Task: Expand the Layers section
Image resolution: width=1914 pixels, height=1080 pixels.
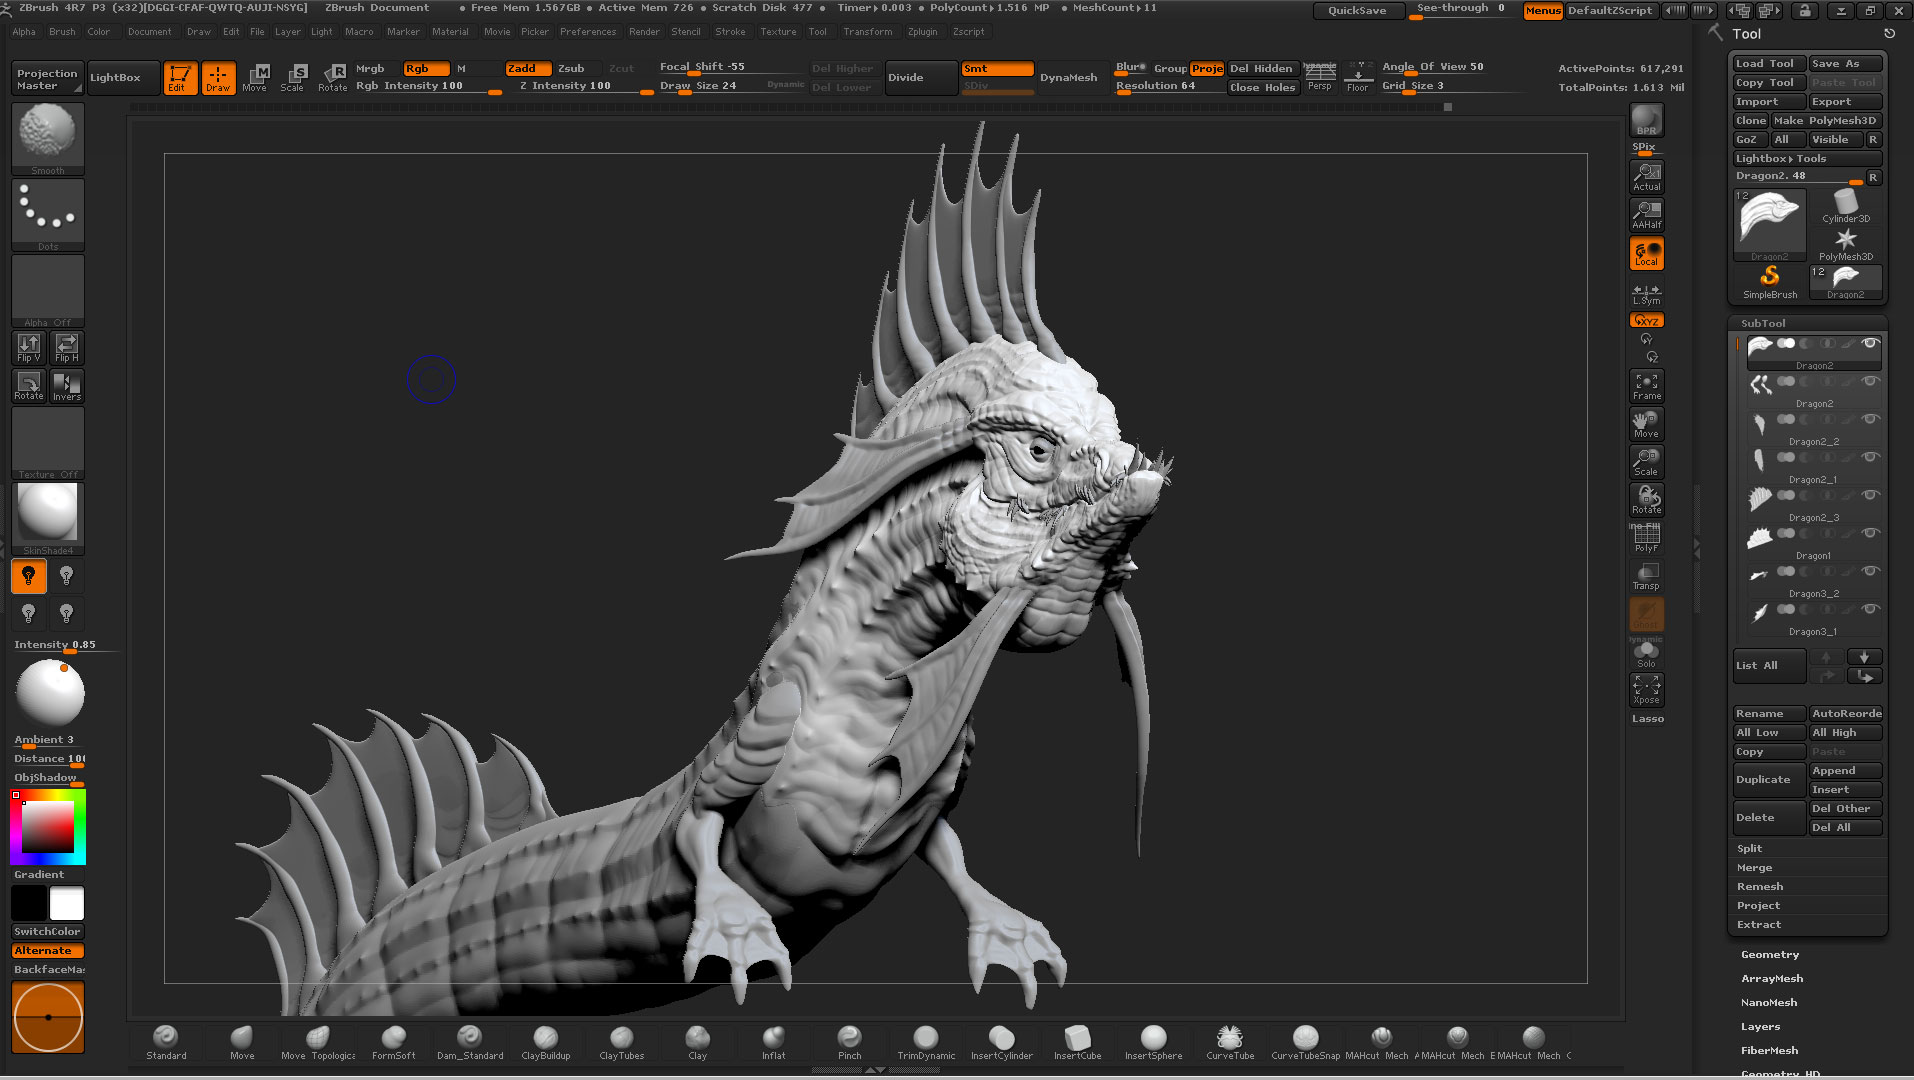Action: click(1760, 1027)
